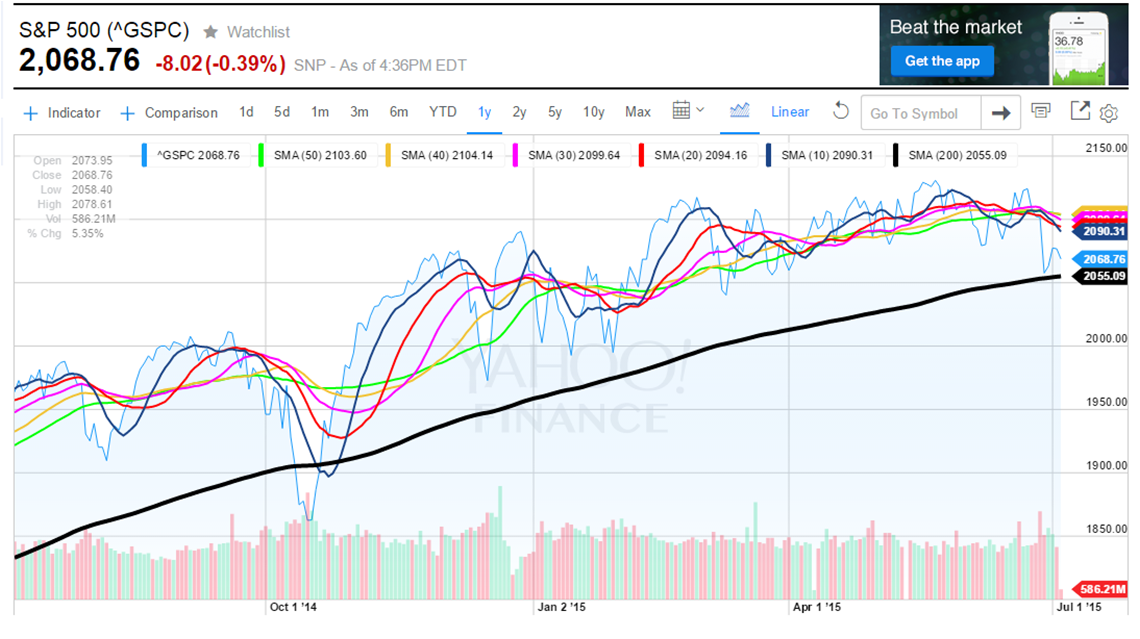Open chart in new window icon

[1080, 111]
